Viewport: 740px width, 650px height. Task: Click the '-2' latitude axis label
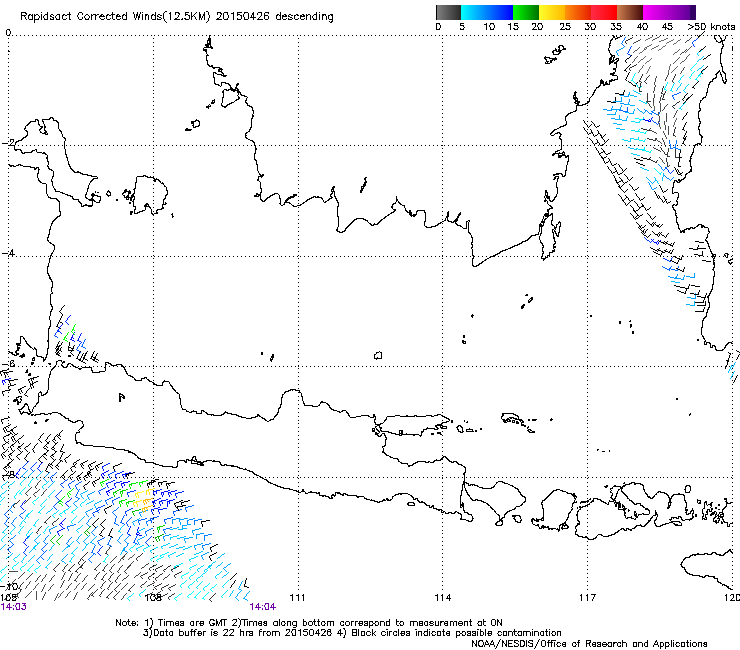(8, 143)
